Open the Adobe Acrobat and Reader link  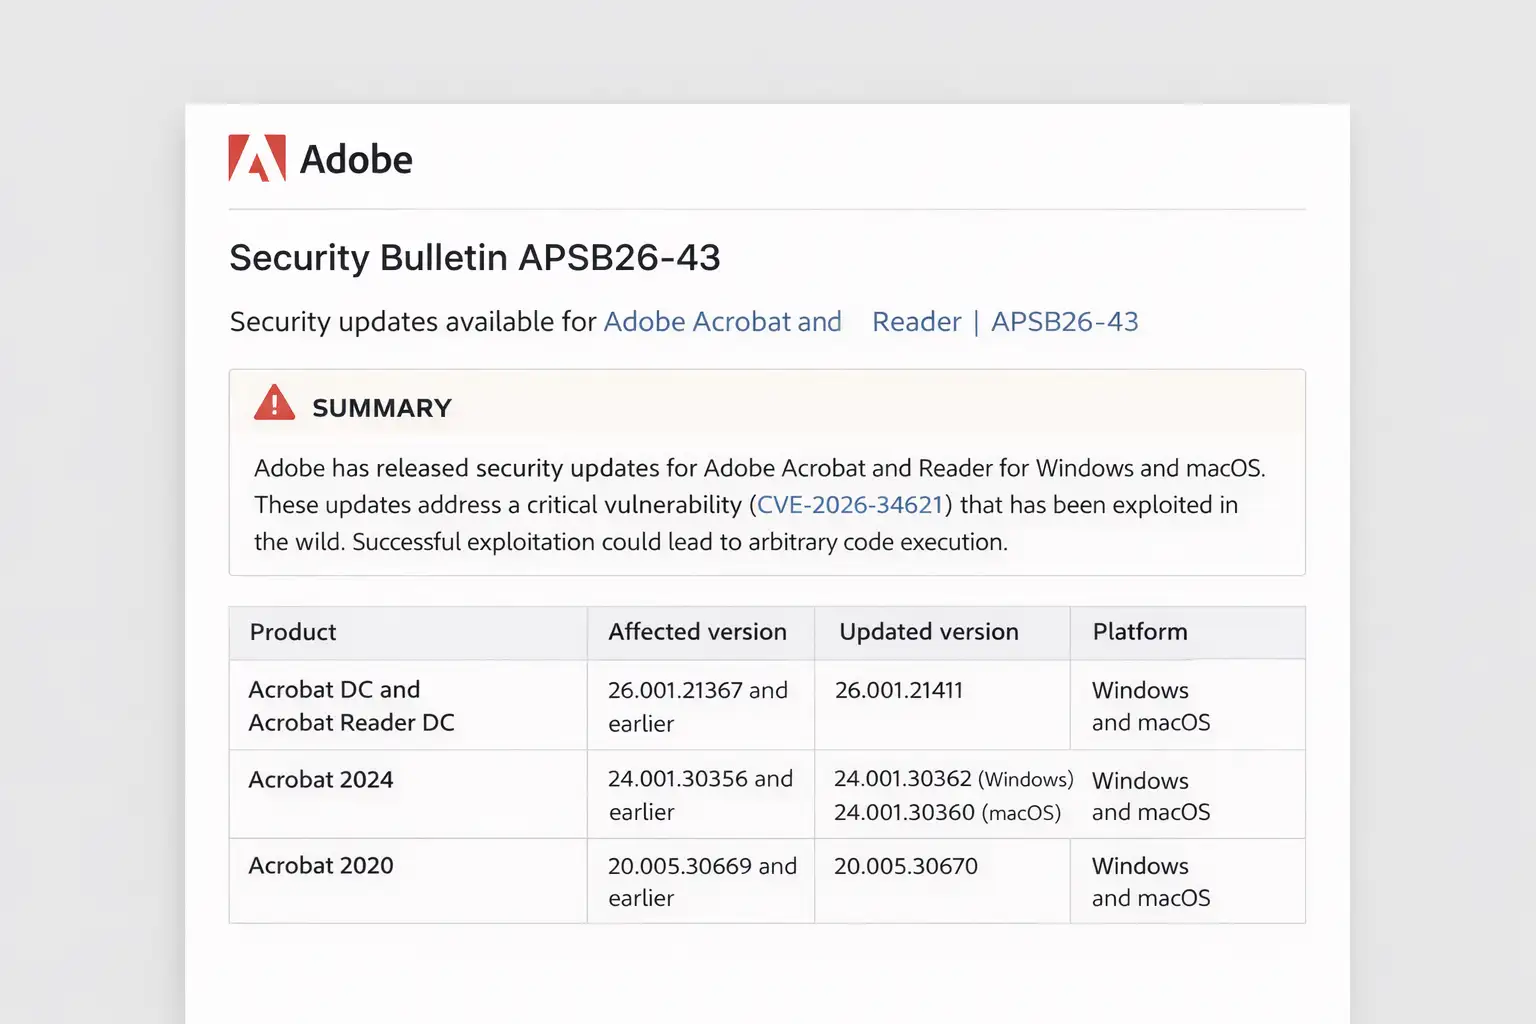(722, 321)
